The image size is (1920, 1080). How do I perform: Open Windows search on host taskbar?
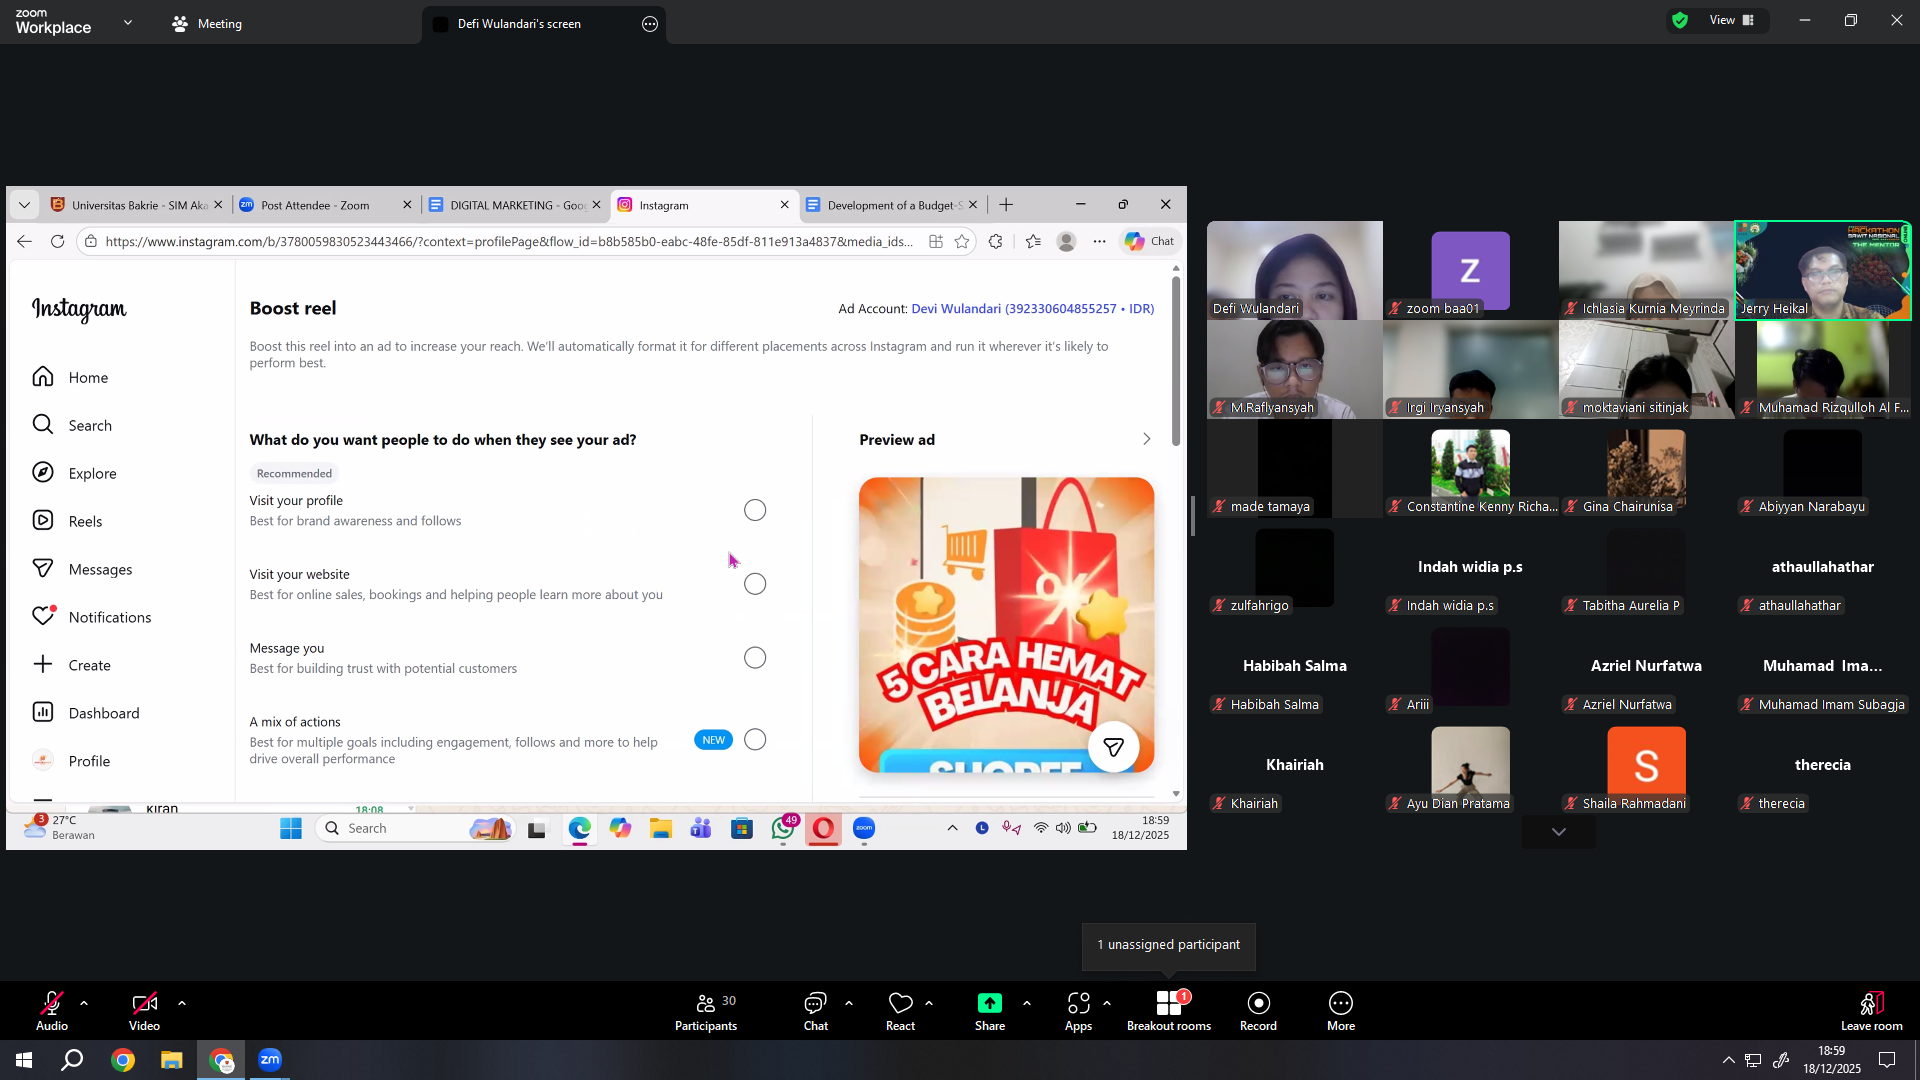(x=72, y=1060)
